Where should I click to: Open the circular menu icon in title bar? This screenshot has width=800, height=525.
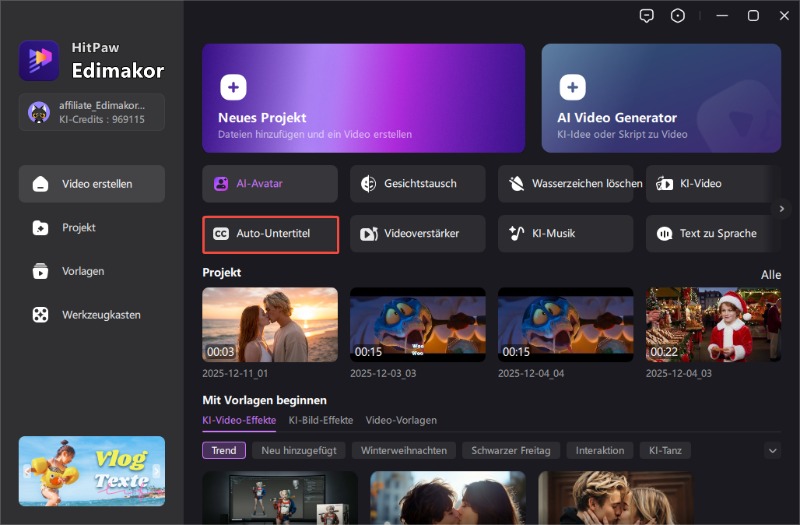[x=678, y=15]
